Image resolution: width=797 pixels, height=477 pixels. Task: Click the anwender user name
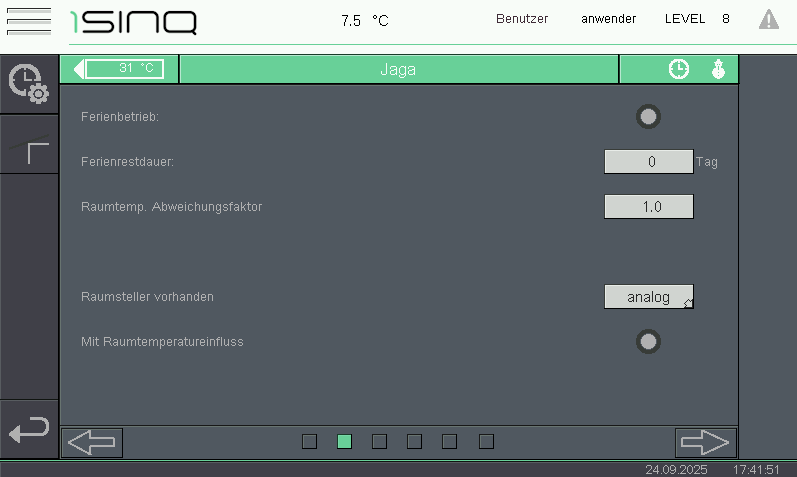[608, 19]
